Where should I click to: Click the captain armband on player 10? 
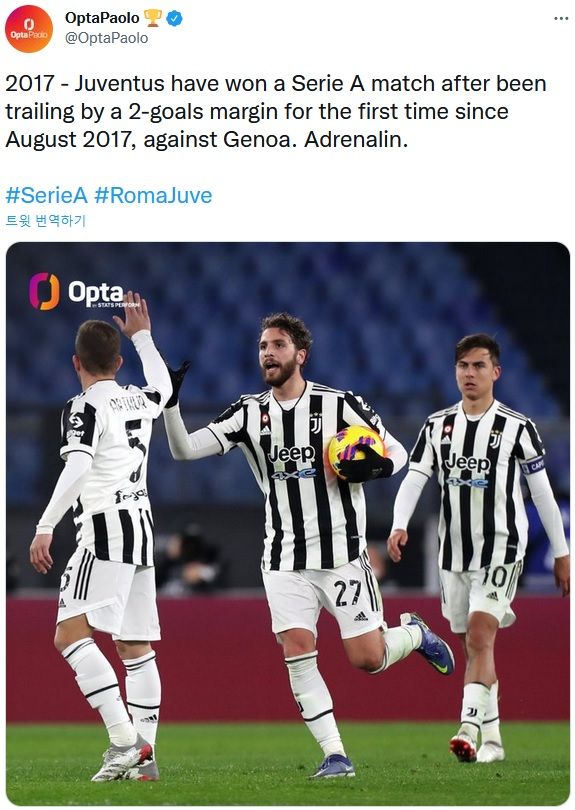(x=534, y=465)
